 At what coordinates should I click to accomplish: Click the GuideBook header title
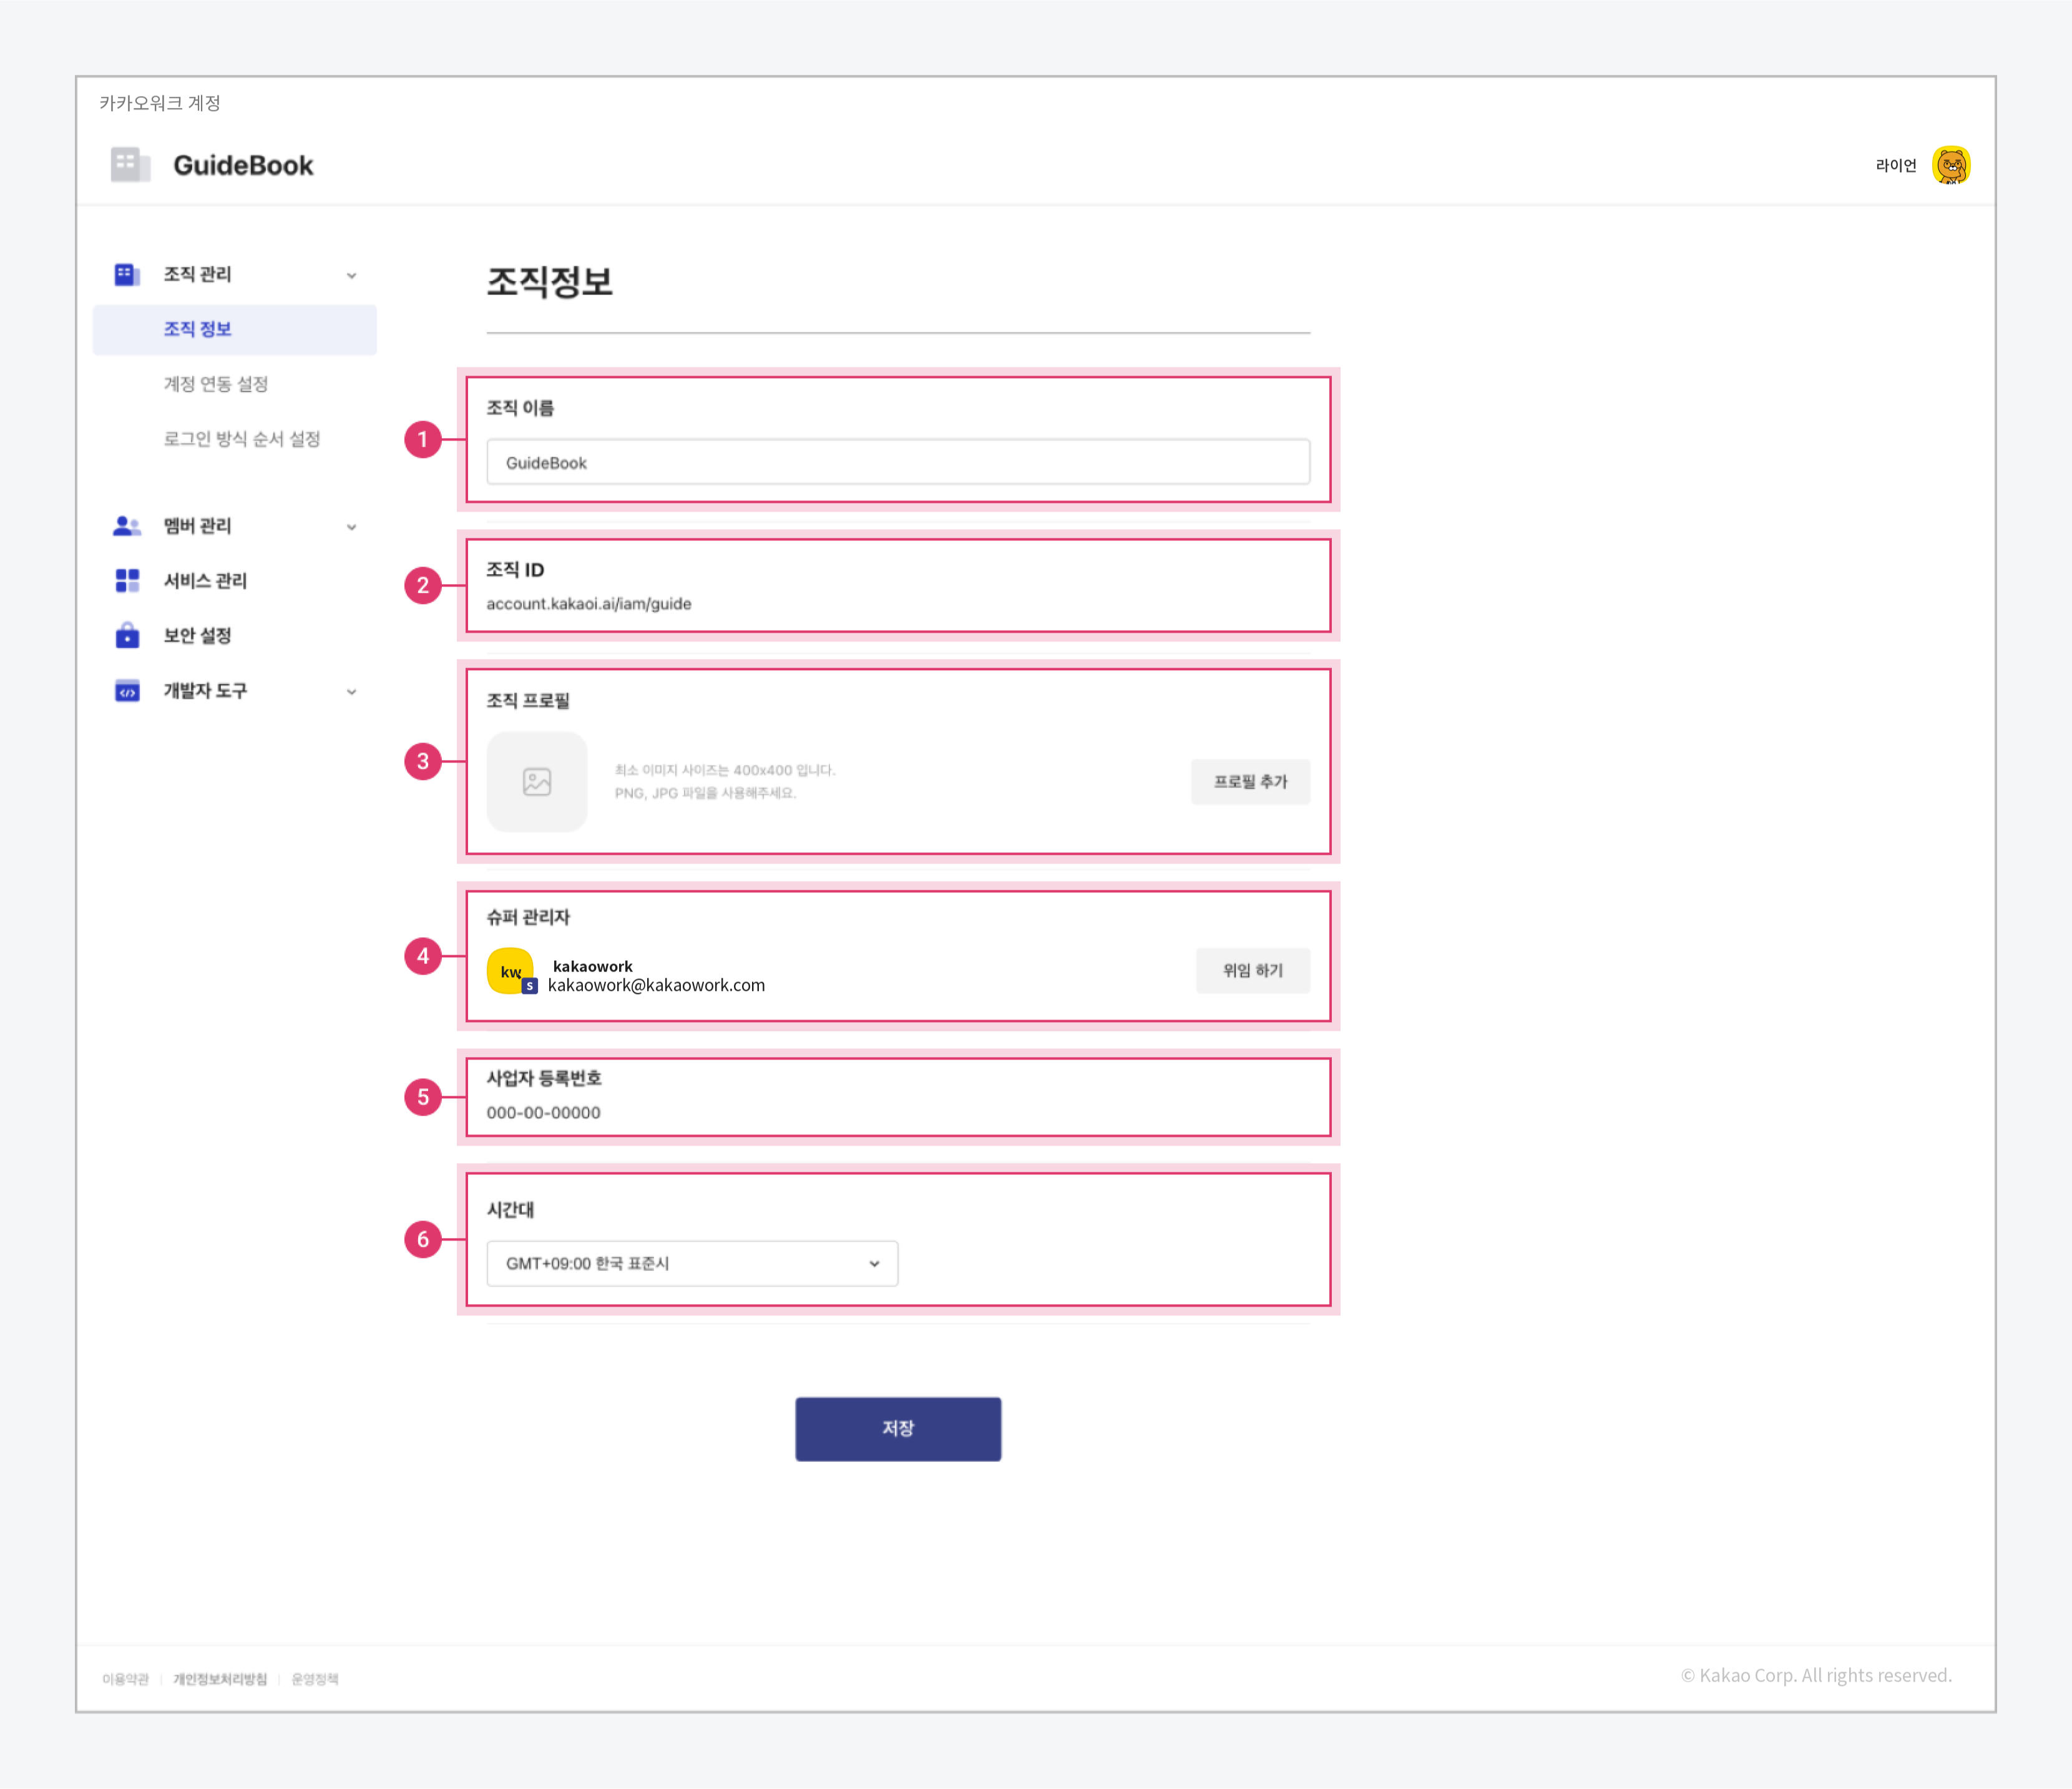point(243,165)
